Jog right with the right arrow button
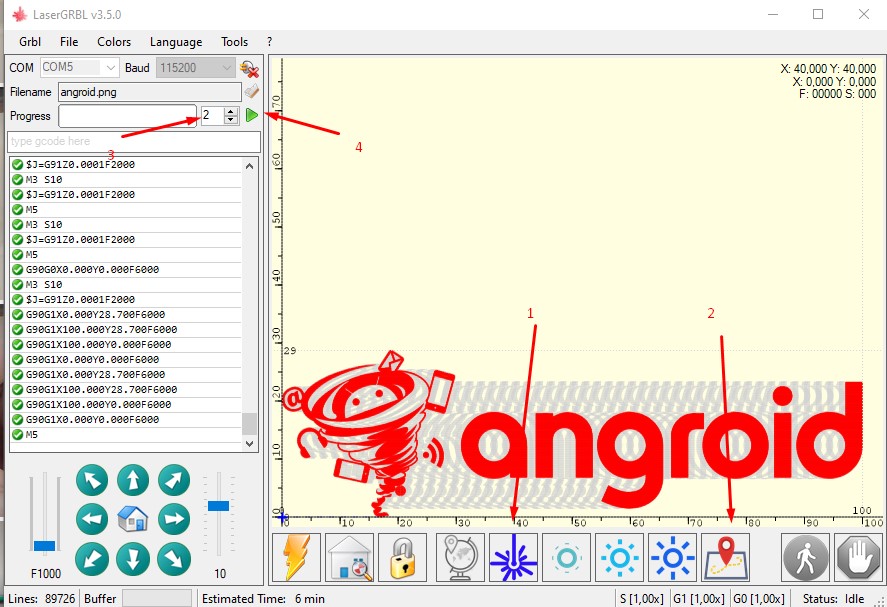The width and height of the screenshot is (887, 607). pyautogui.click(x=174, y=519)
